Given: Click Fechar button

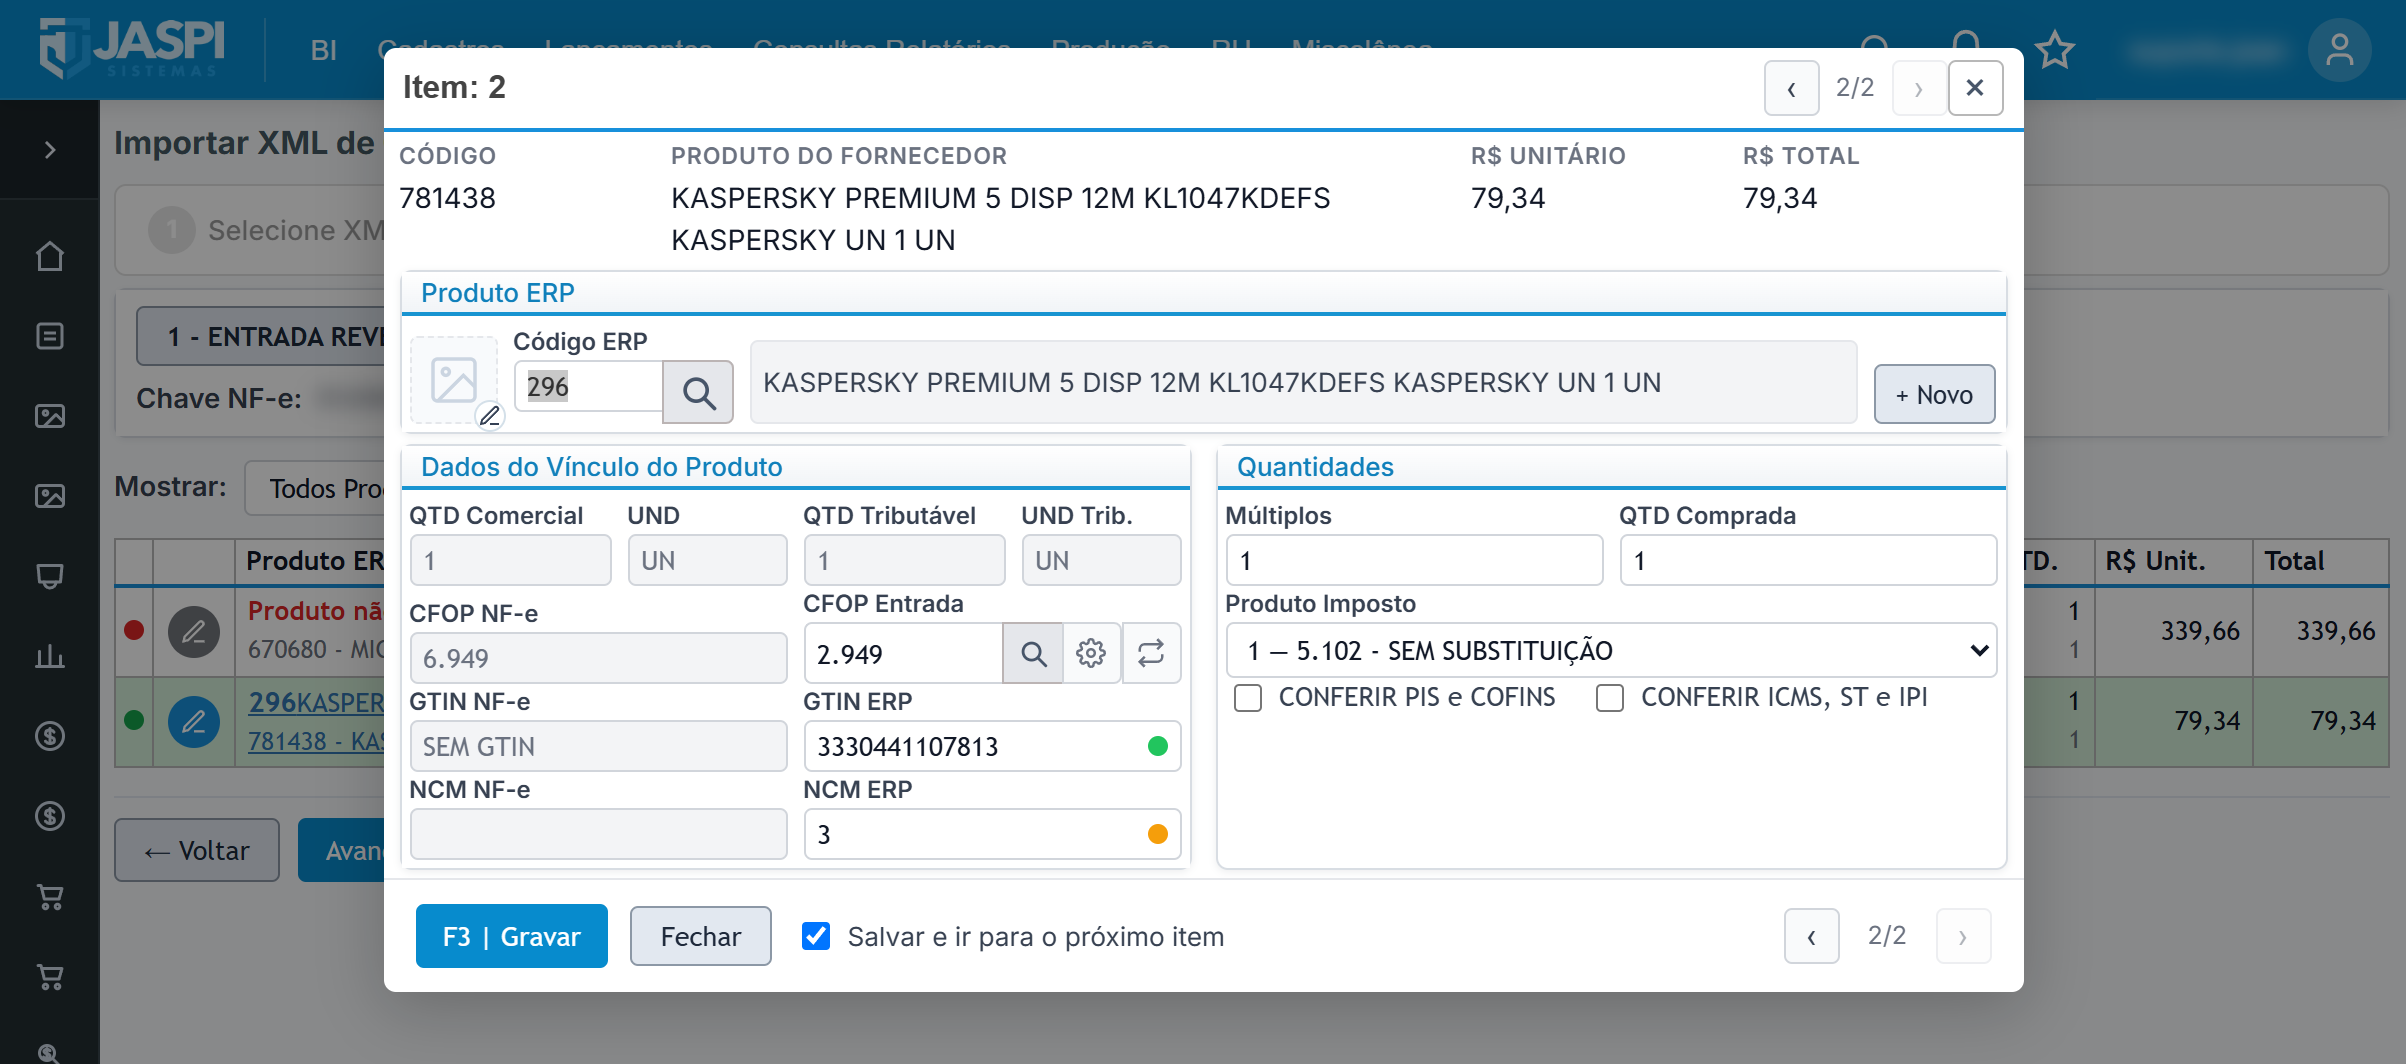Looking at the screenshot, I should click(700, 936).
